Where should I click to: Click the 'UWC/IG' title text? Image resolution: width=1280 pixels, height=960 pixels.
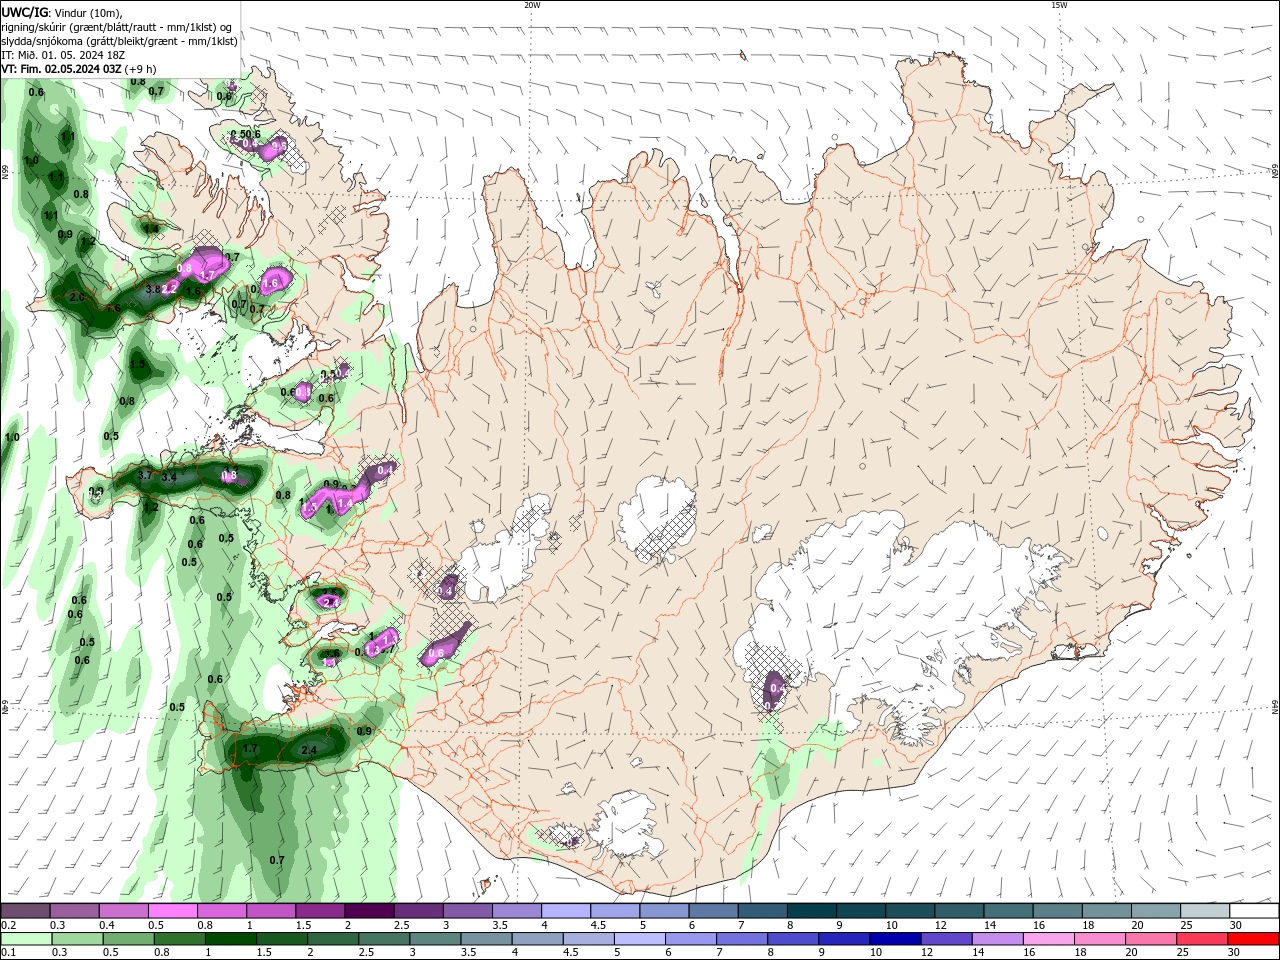pyautogui.click(x=25, y=12)
